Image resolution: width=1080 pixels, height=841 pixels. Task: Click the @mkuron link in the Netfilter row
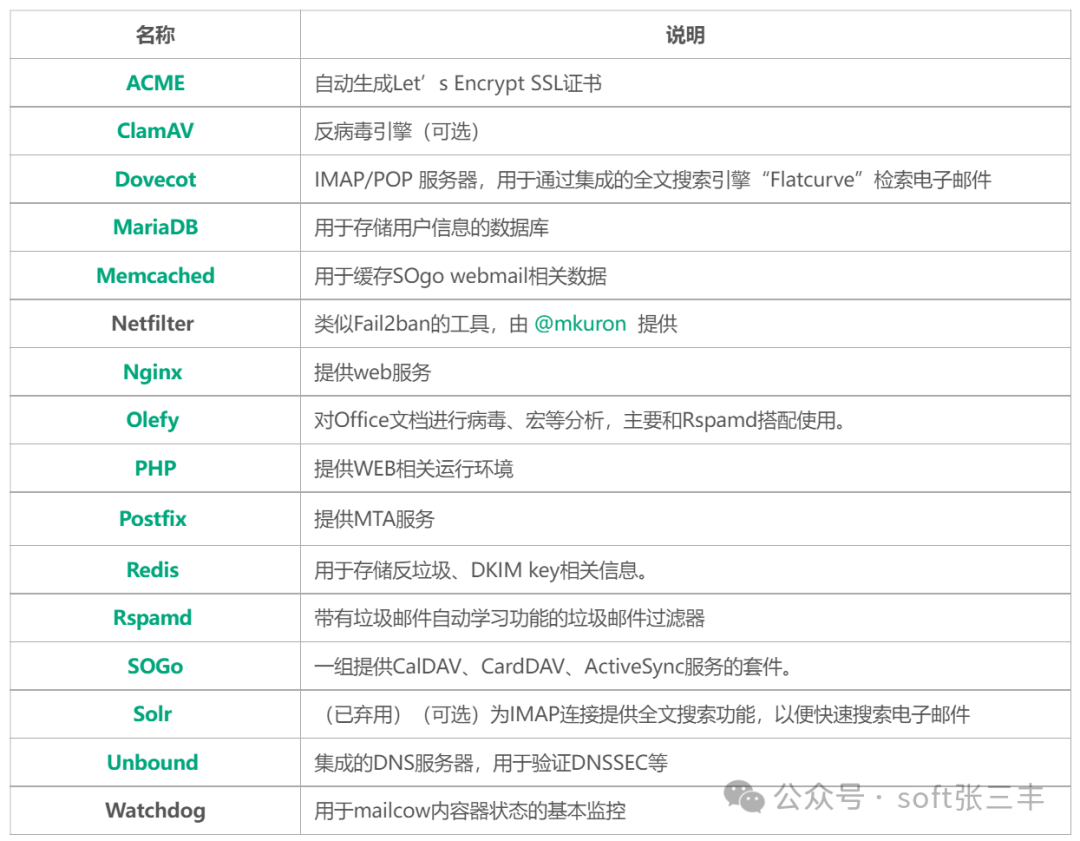pos(580,324)
